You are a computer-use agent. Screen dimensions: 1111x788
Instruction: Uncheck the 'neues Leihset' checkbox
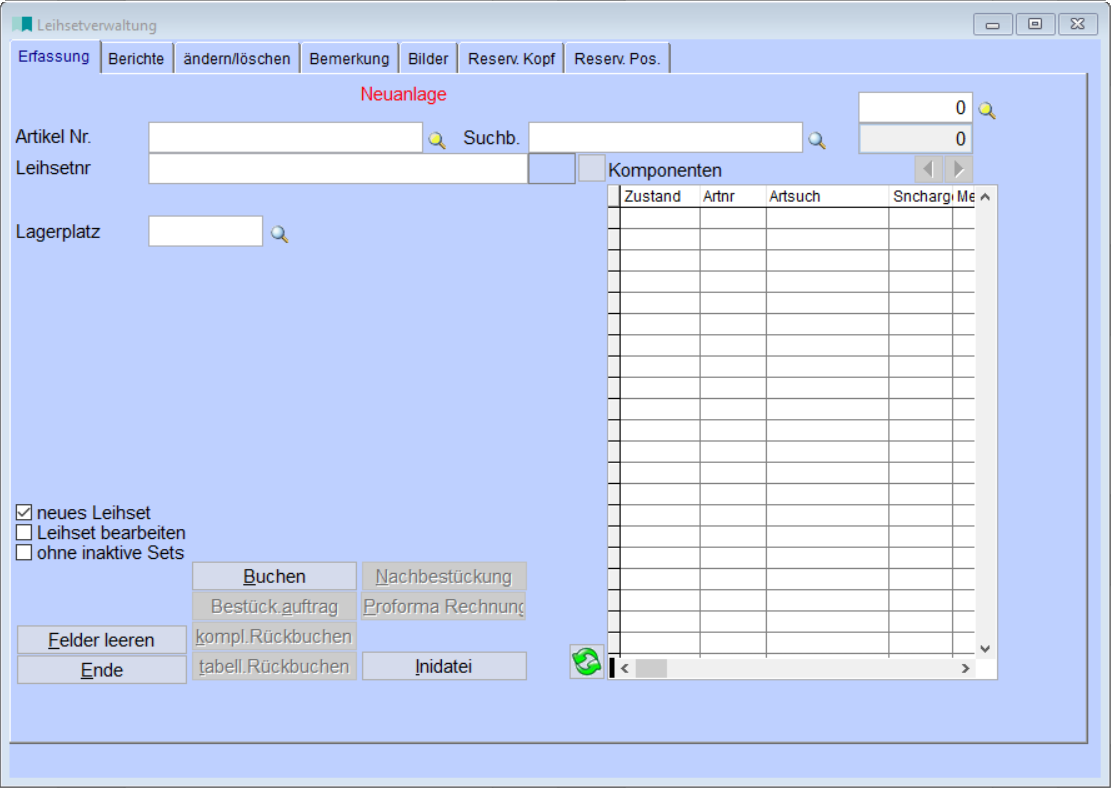[25, 513]
